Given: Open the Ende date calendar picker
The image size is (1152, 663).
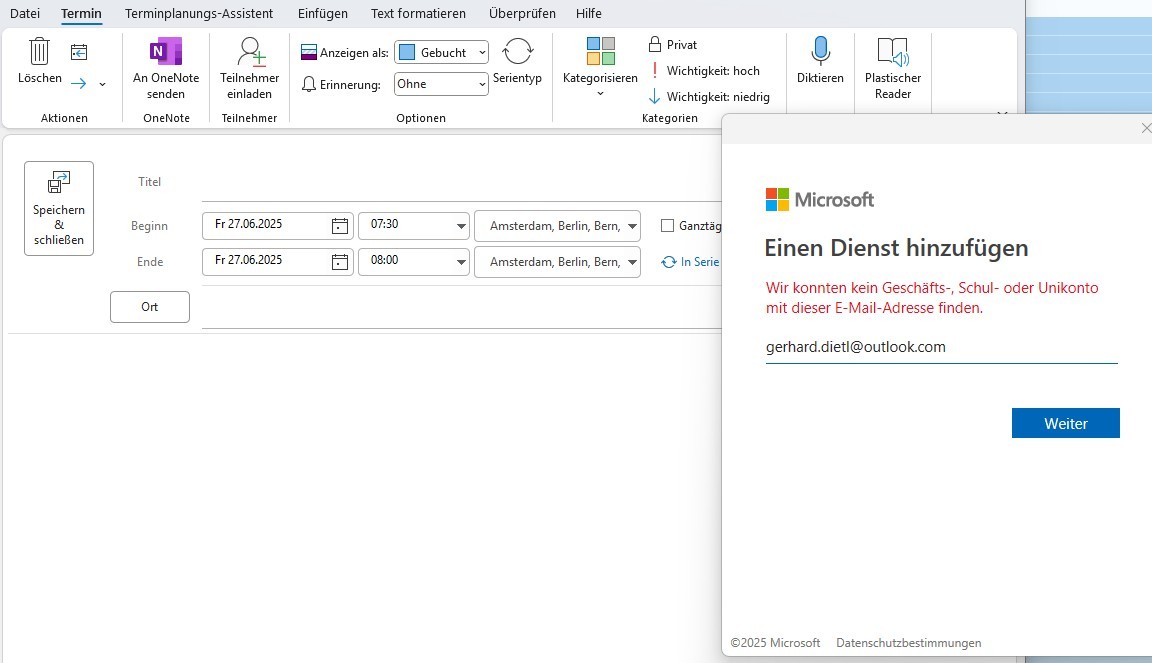Looking at the screenshot, I should click(339, 262).
